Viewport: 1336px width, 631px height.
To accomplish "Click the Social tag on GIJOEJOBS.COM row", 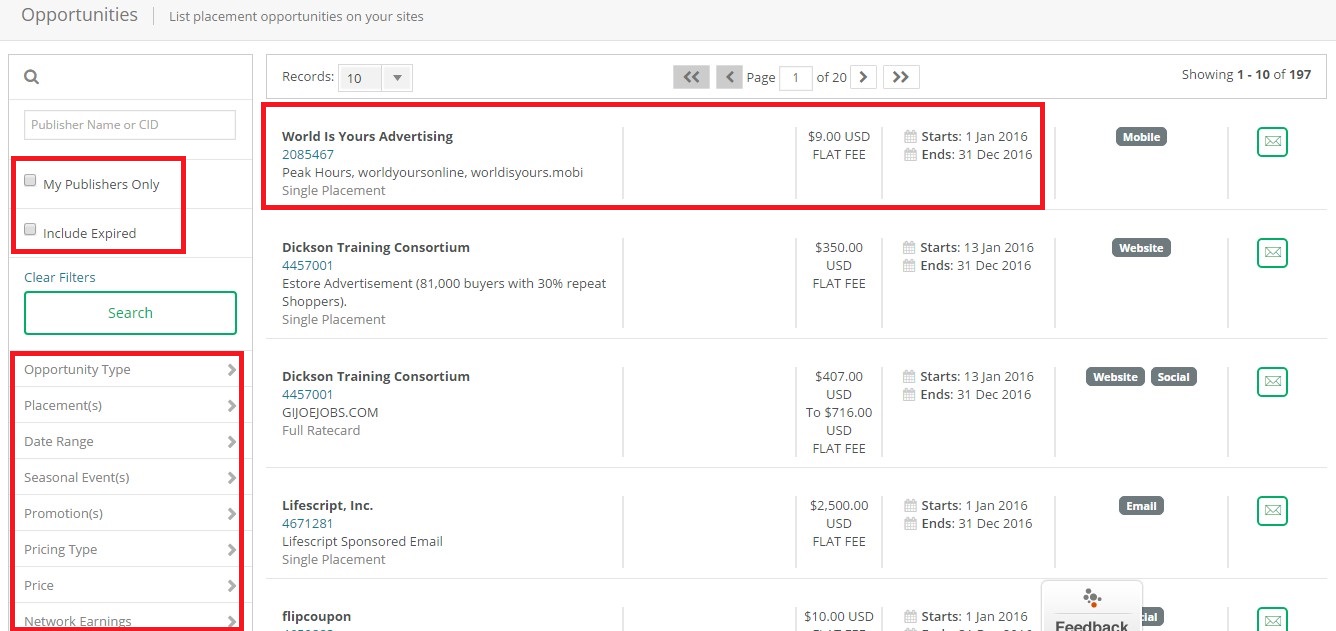I will click(x=1174, y=377).
